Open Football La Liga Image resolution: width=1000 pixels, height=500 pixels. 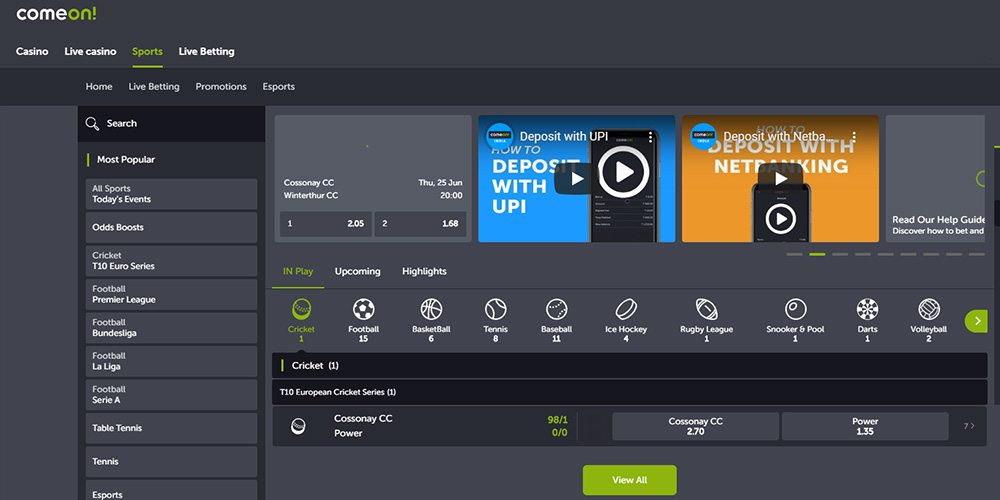tap(171, 361)
